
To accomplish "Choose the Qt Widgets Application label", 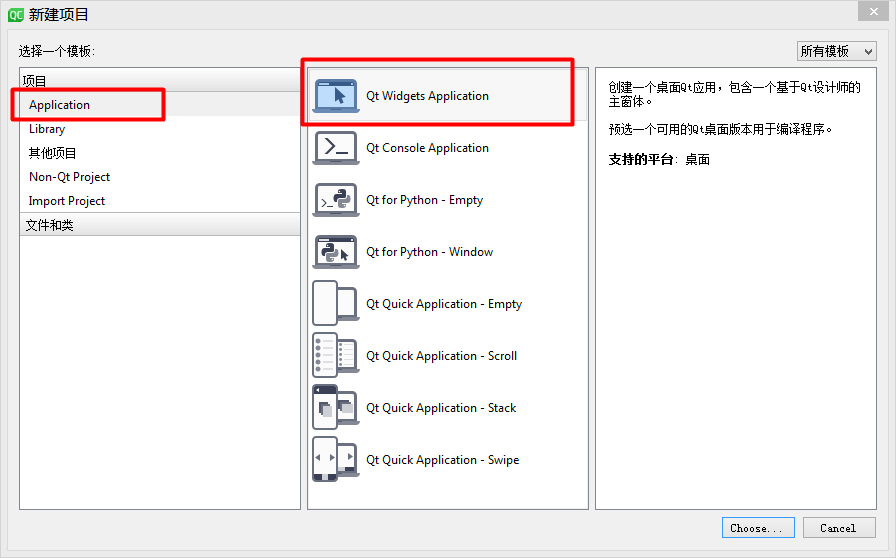I will point(427,96).
